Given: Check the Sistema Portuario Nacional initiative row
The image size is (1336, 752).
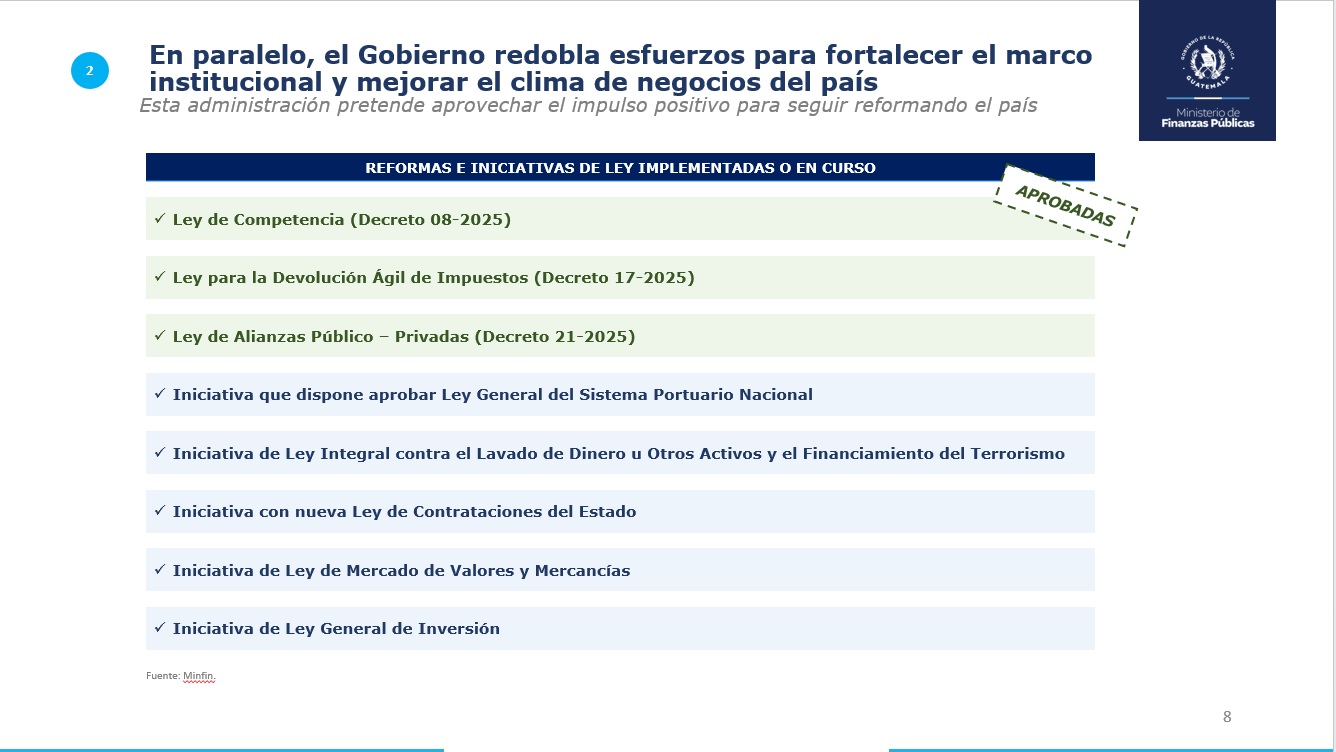Looking at the screenshot, I should tap(620, 394).
